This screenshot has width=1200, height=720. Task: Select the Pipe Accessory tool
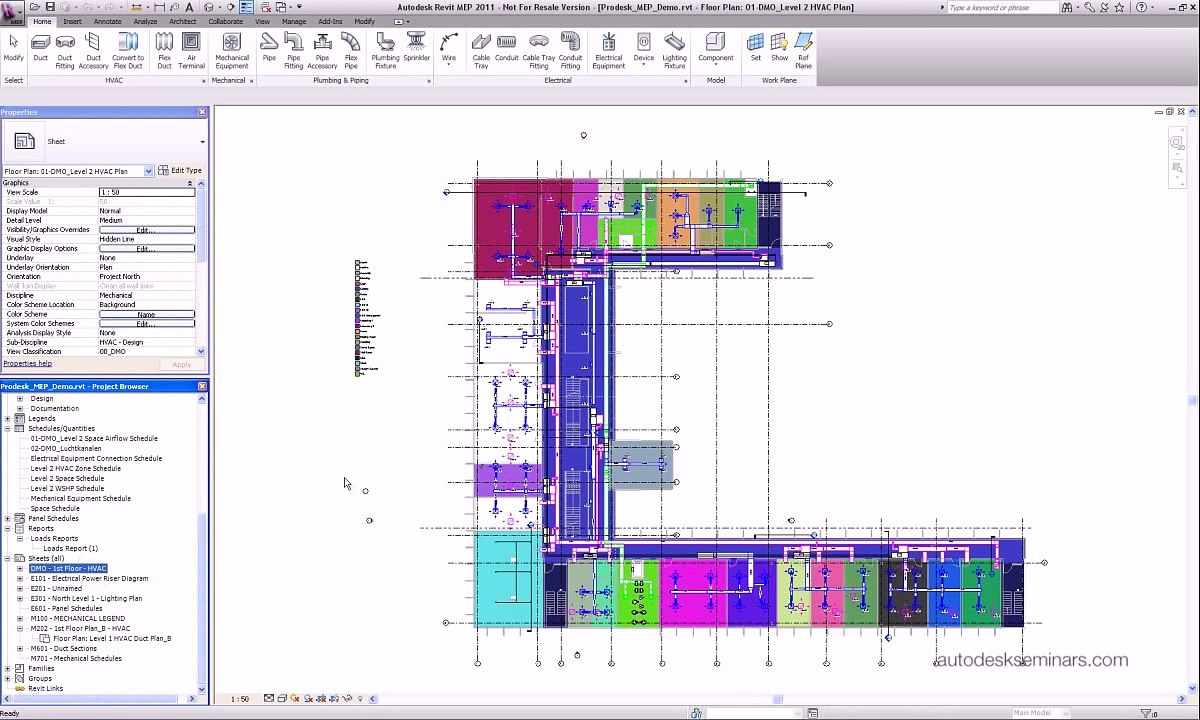(322, 50)
